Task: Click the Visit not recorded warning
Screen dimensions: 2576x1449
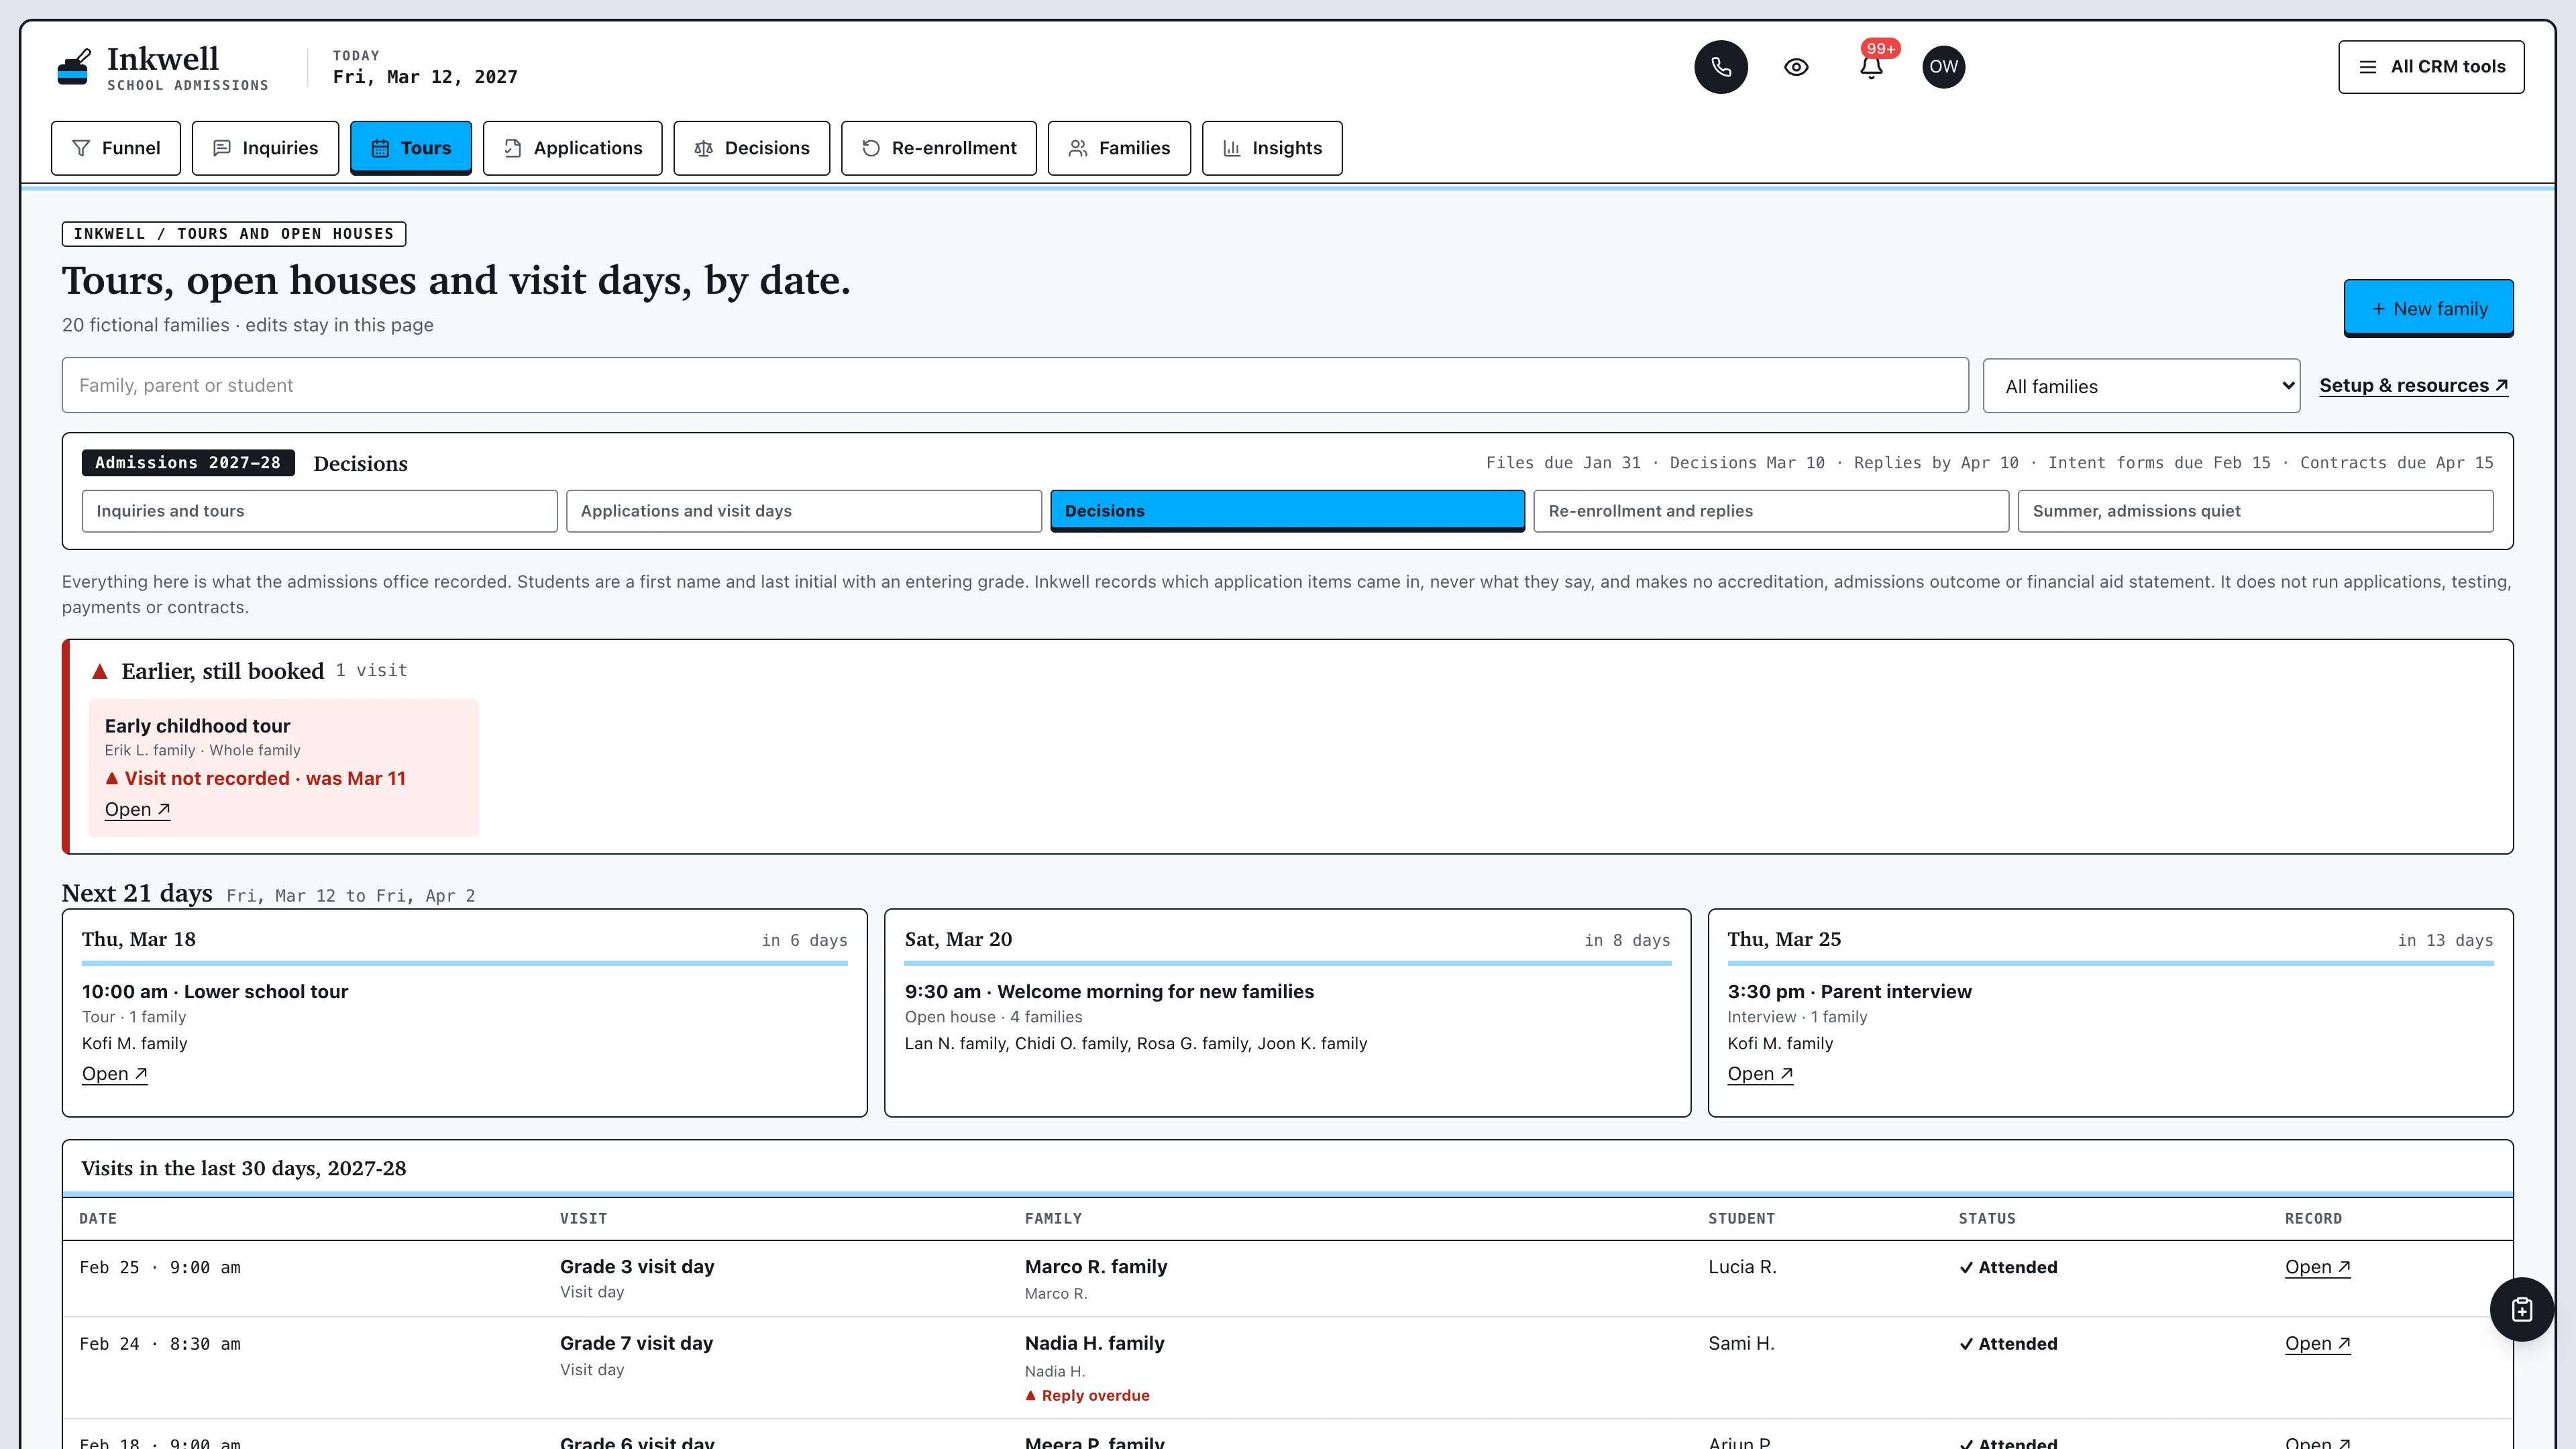Action: pos(255,778)
